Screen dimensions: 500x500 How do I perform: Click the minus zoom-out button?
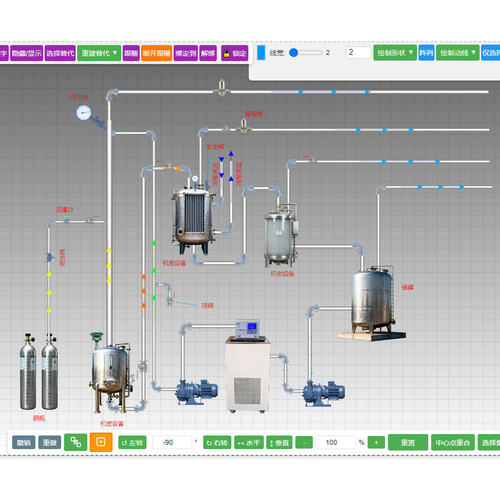pyautogui.click(x=304, y=443)
